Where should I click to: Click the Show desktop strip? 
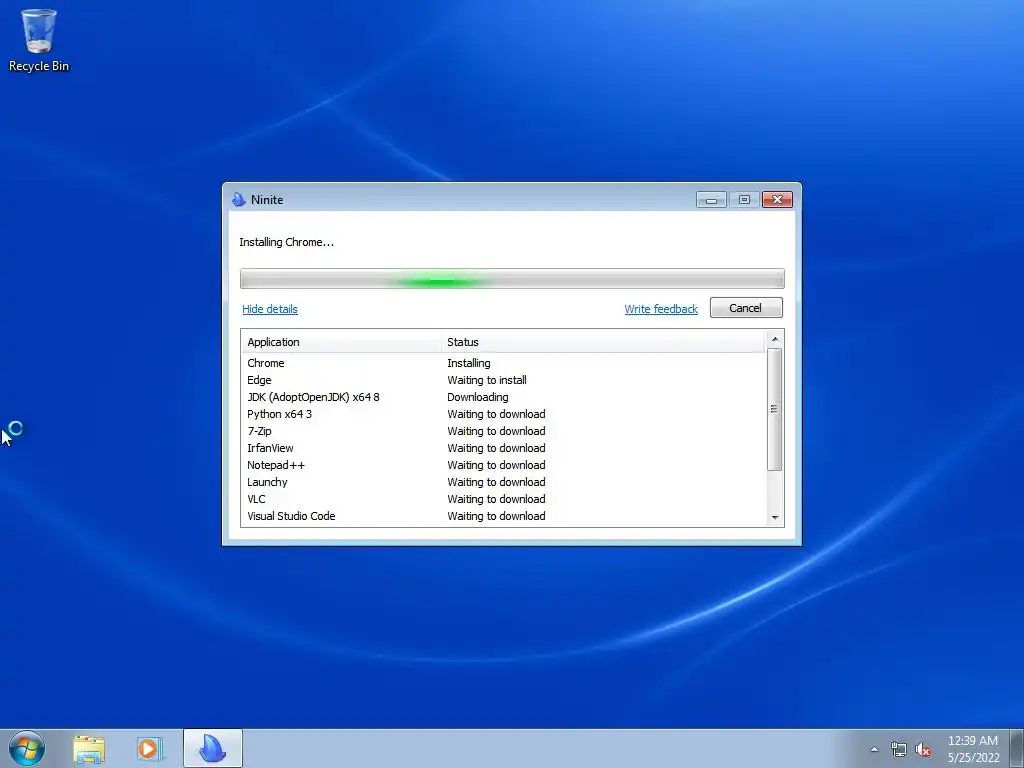click(1017, 748)
